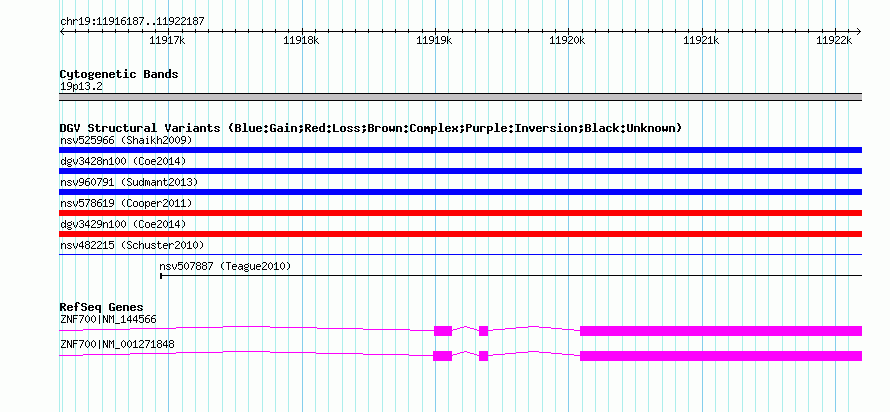Click the second small exon of NM_001271848
890x412 pixels.
point(484,356)
